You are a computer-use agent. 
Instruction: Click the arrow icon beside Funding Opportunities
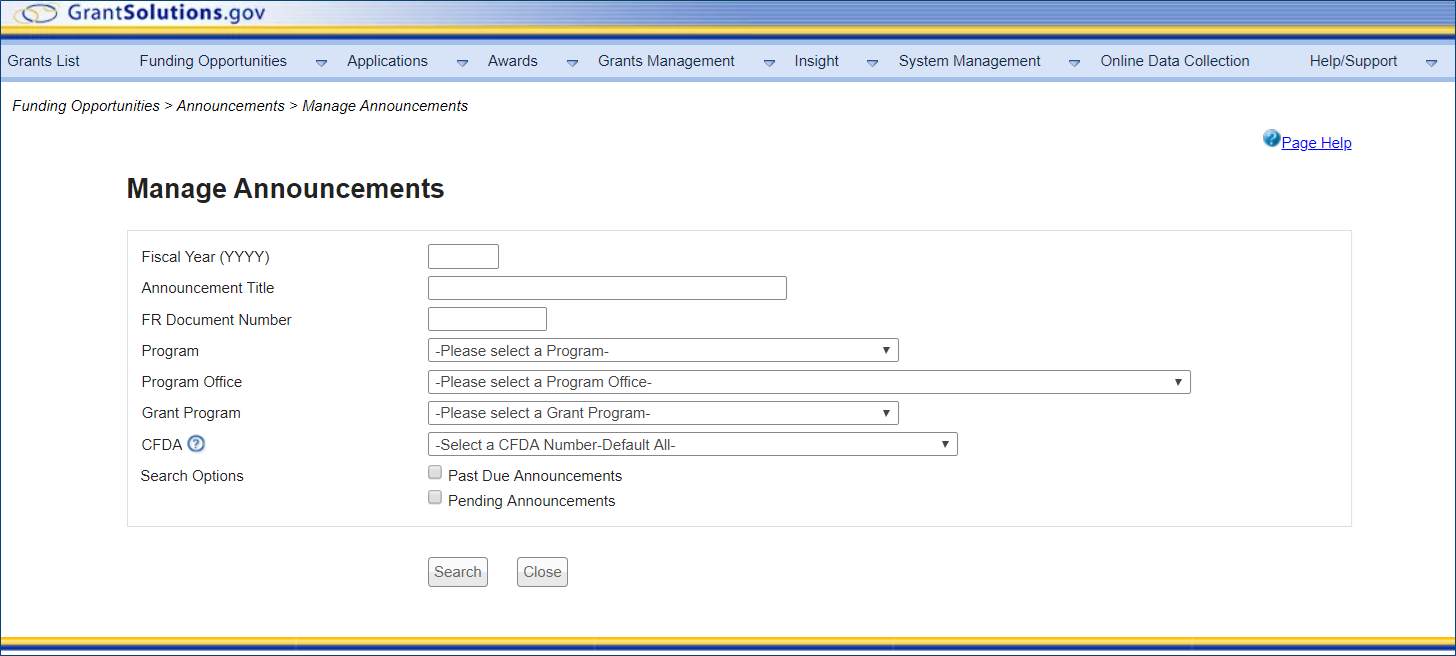[x=321, y=62]
